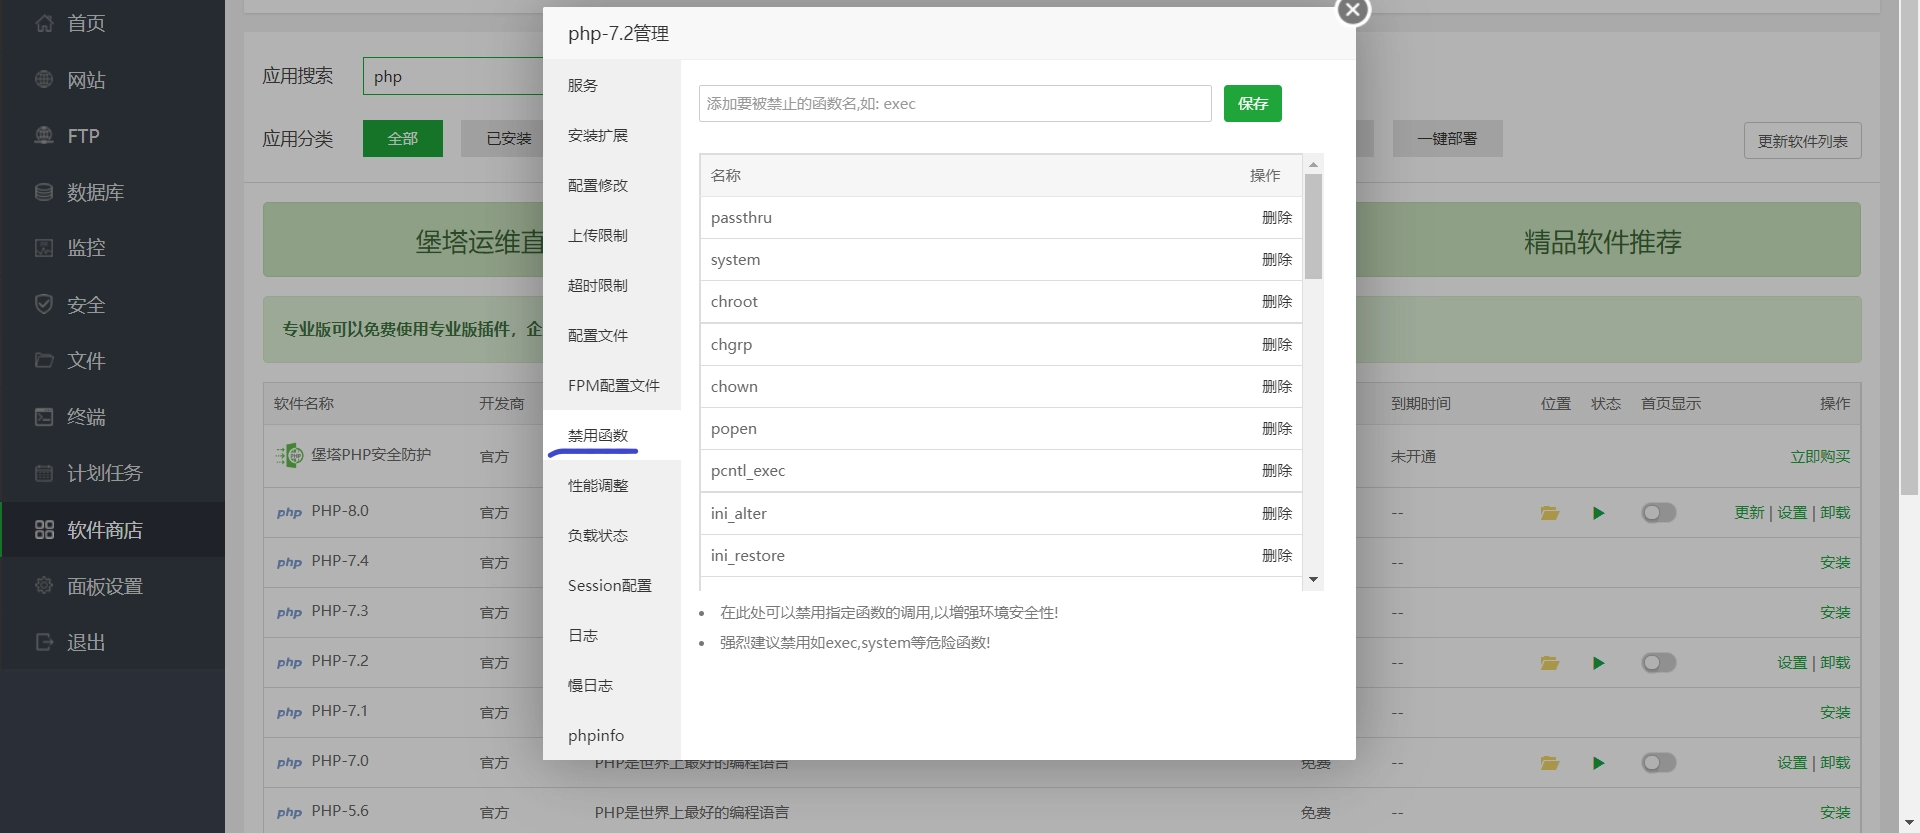Screen dimensions: 1920x833
Task: Click the function list scrollbar thumb
Action: pyautogui.click(x=1313, y=226)
